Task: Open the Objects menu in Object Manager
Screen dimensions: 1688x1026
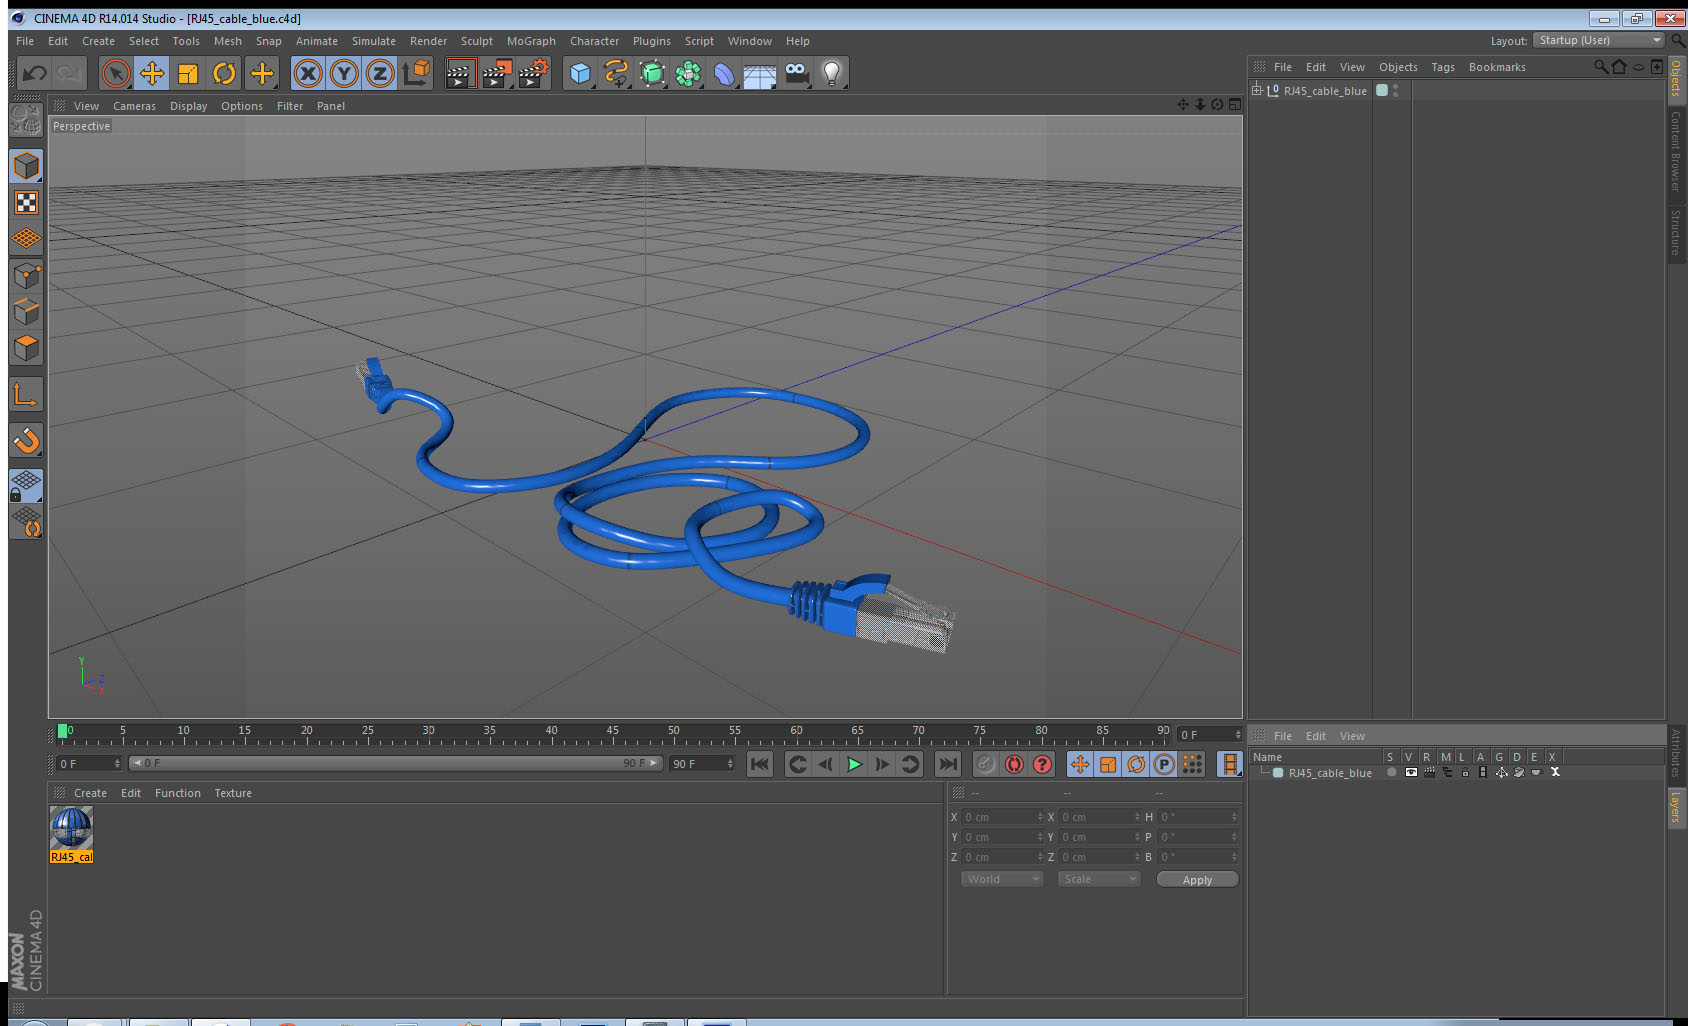Action: pos(1398,67)
